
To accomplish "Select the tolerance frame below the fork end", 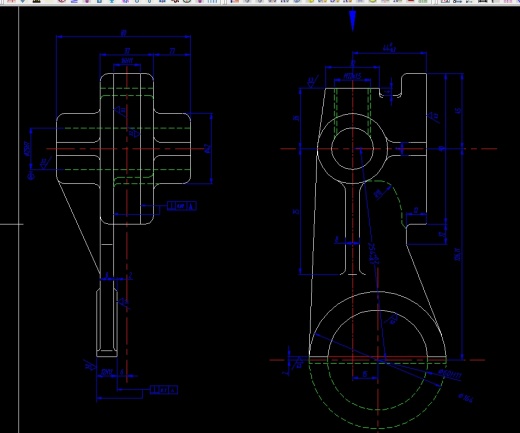I will click(164, 390).
